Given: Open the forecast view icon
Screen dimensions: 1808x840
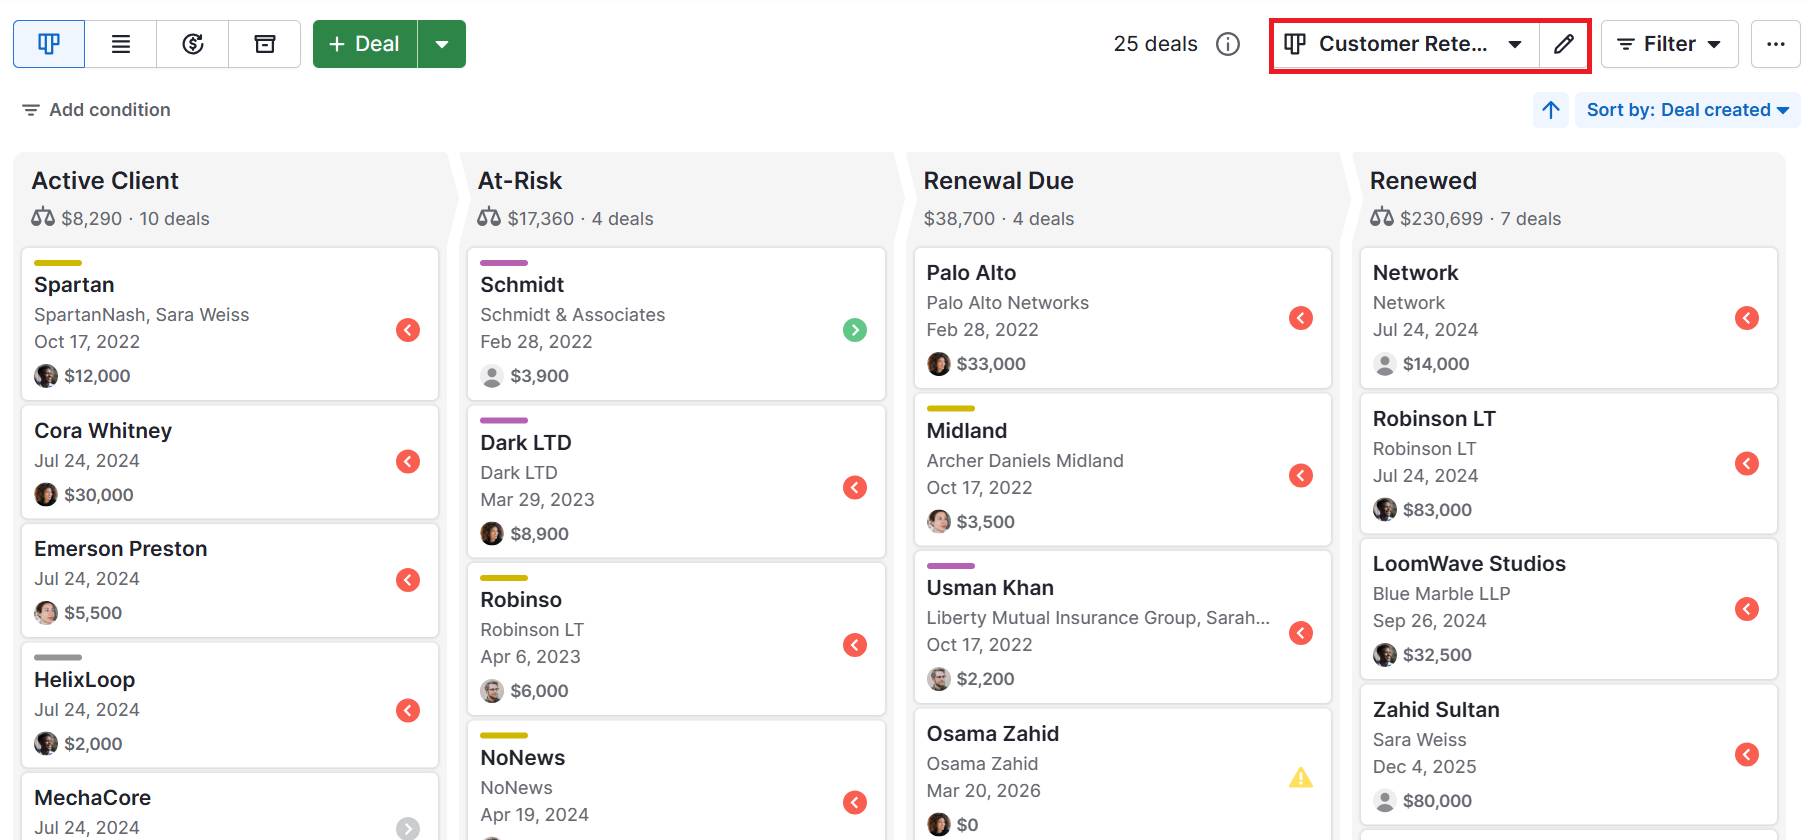Looking at the screenshot, I should tap(192, 44).
